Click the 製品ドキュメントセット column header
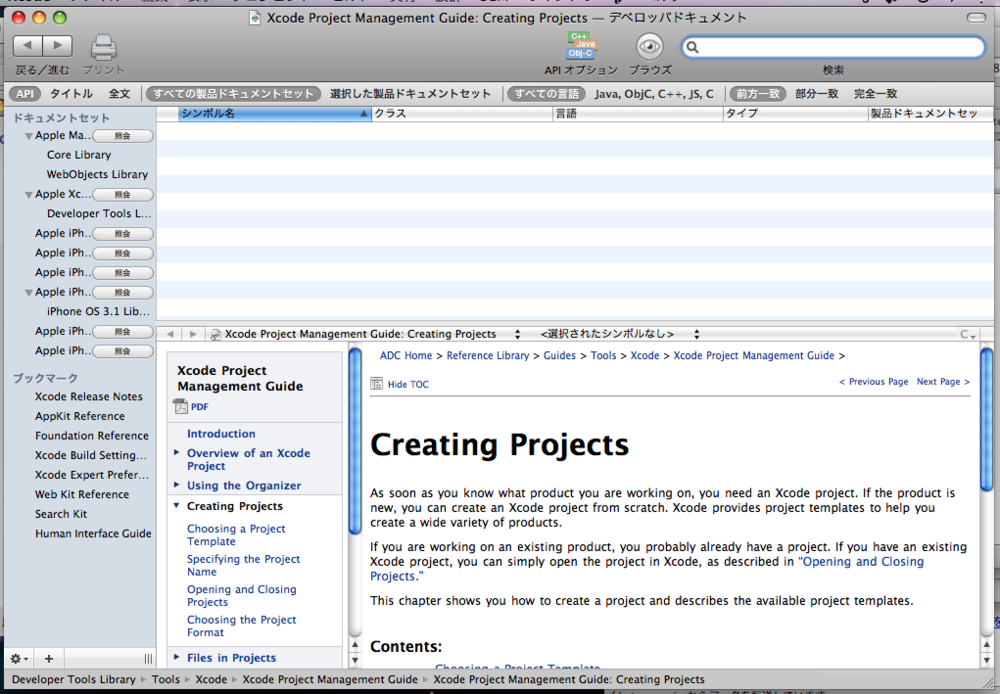Viewport: 1000px width, 694px height. pos(930,114)
